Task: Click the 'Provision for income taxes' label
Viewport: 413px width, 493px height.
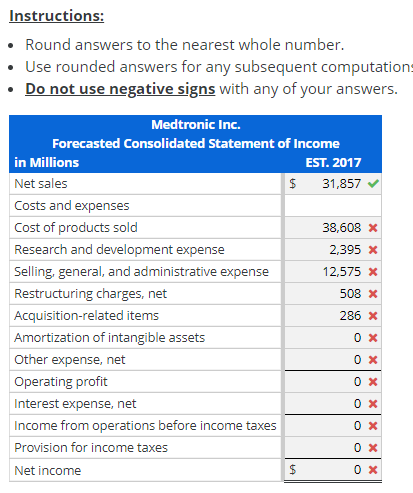Action: click(91, 448)
